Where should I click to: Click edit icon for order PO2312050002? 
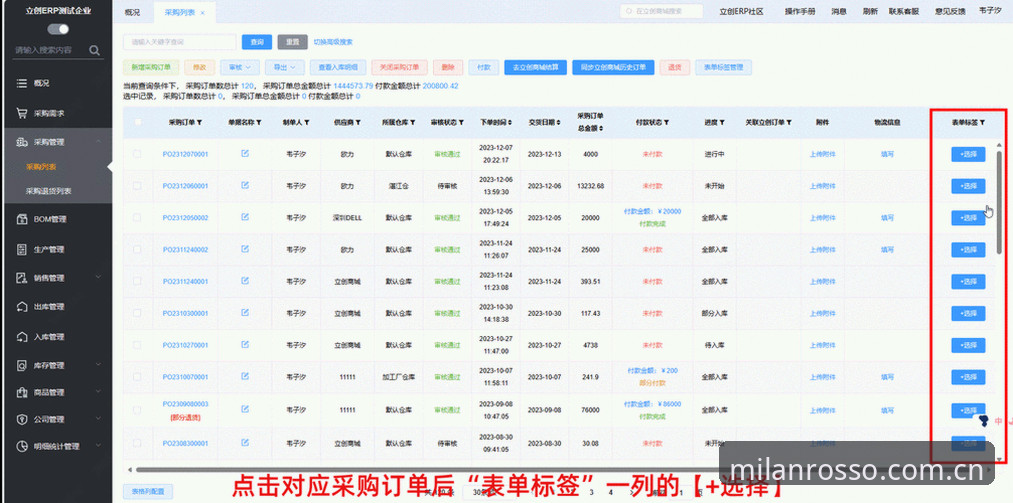[245, 217]
